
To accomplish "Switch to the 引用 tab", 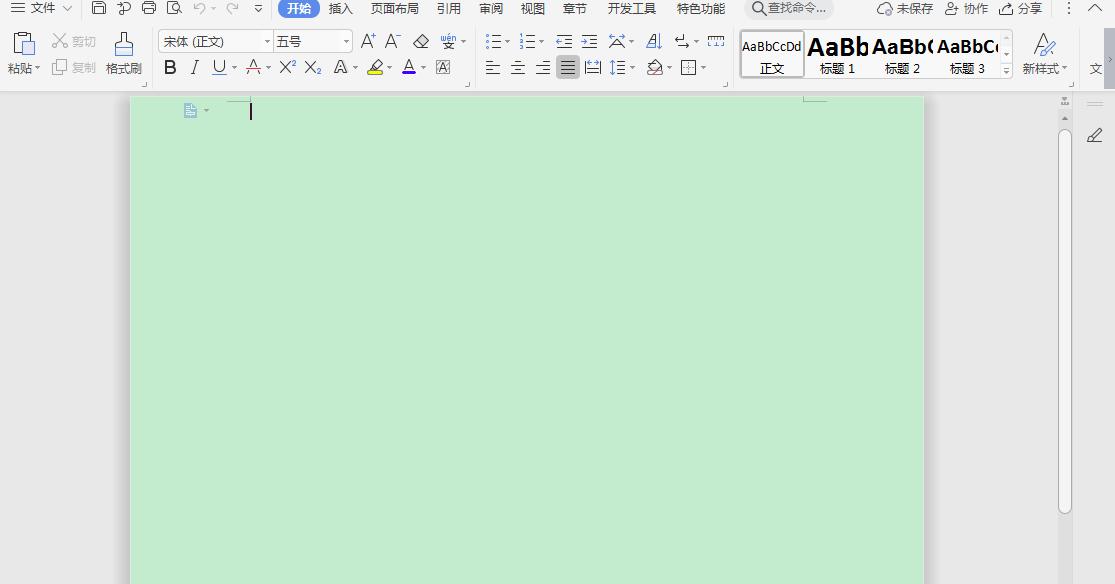I will (449, 9).
